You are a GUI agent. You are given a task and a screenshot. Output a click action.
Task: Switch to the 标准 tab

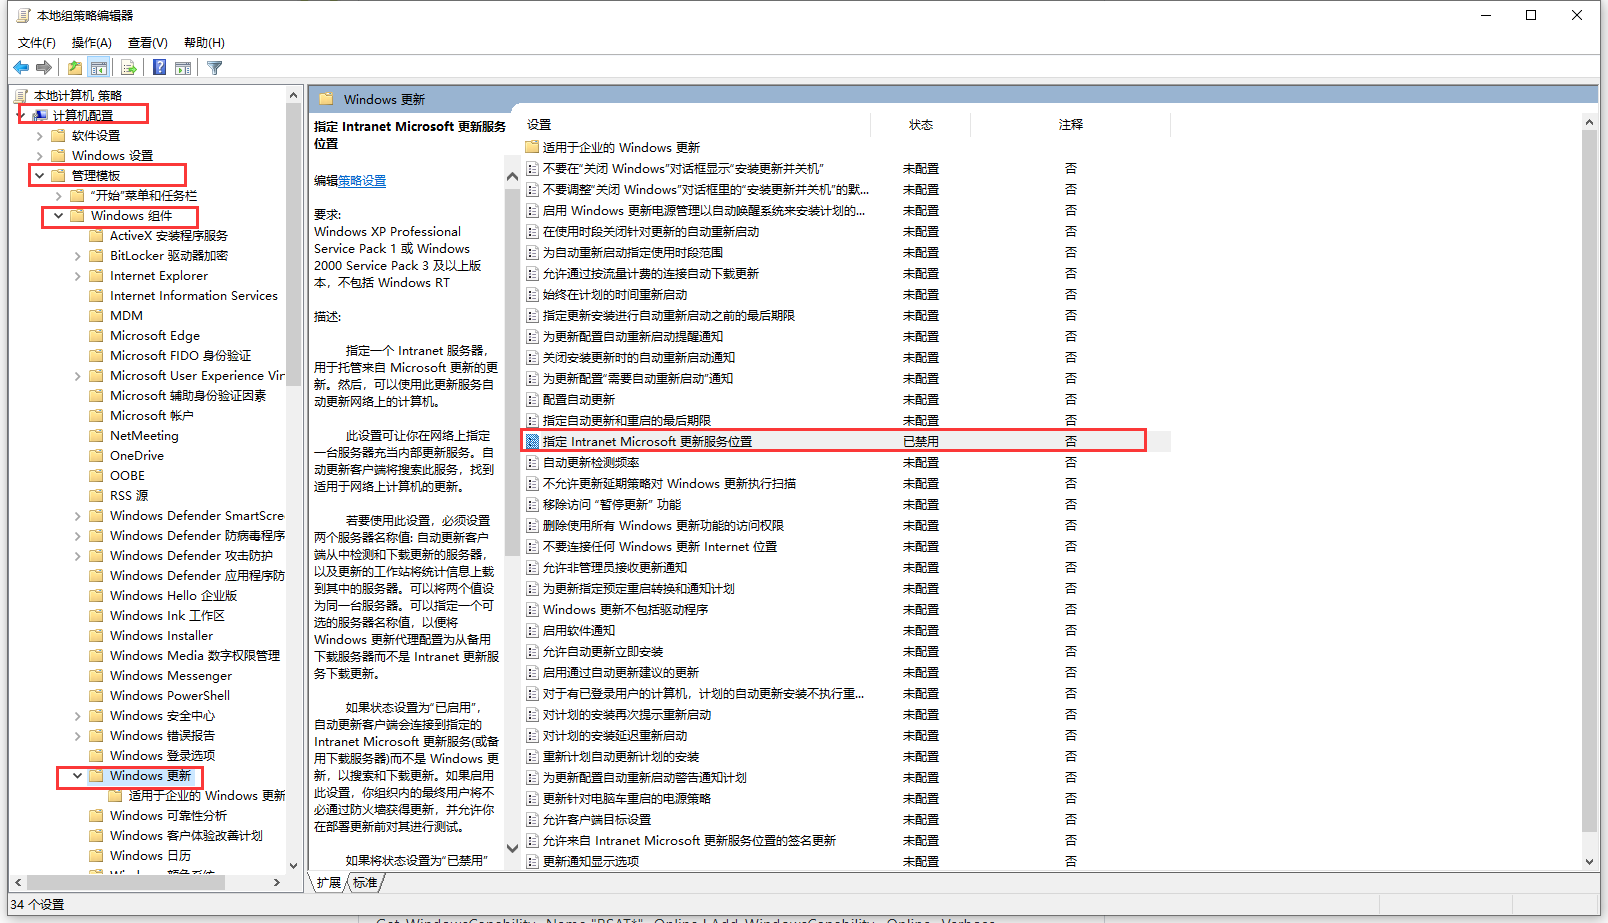(366, 883)
